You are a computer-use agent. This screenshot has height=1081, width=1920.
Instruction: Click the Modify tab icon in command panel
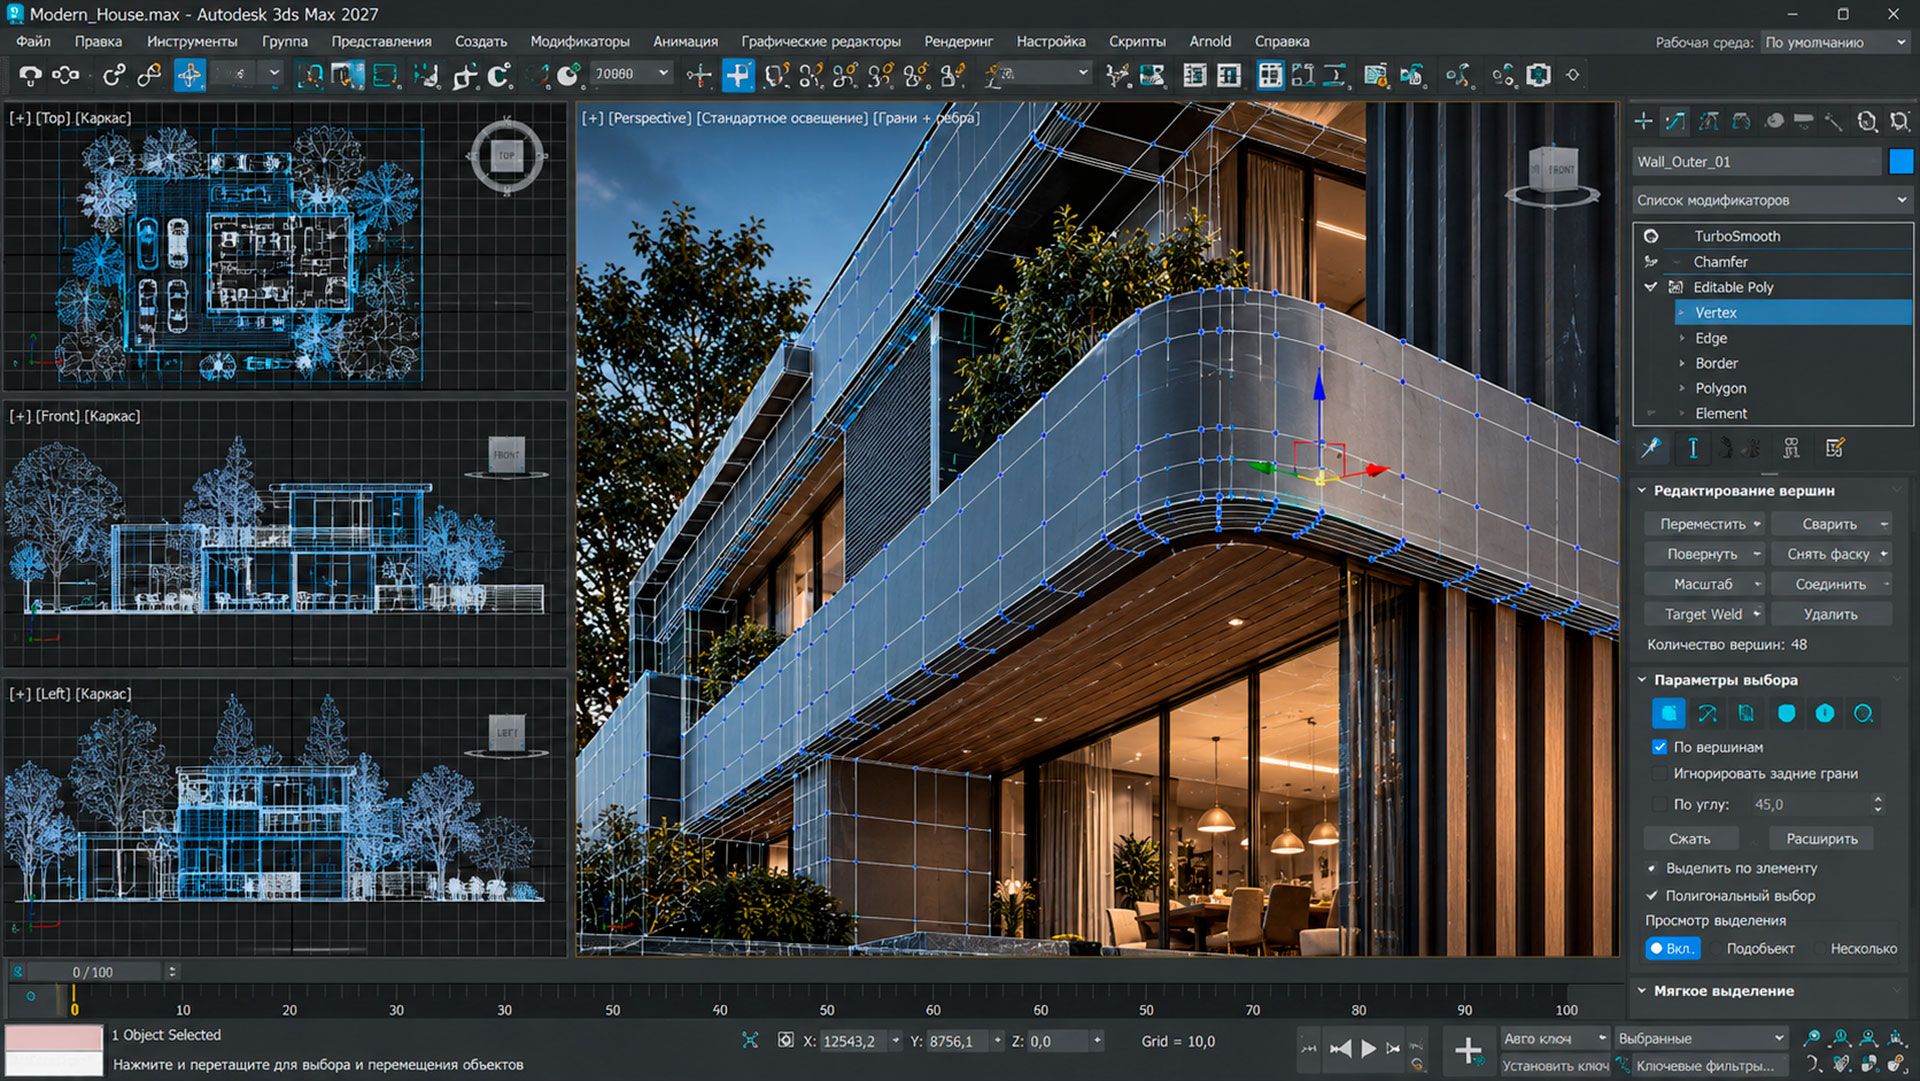coord(1675,122)
